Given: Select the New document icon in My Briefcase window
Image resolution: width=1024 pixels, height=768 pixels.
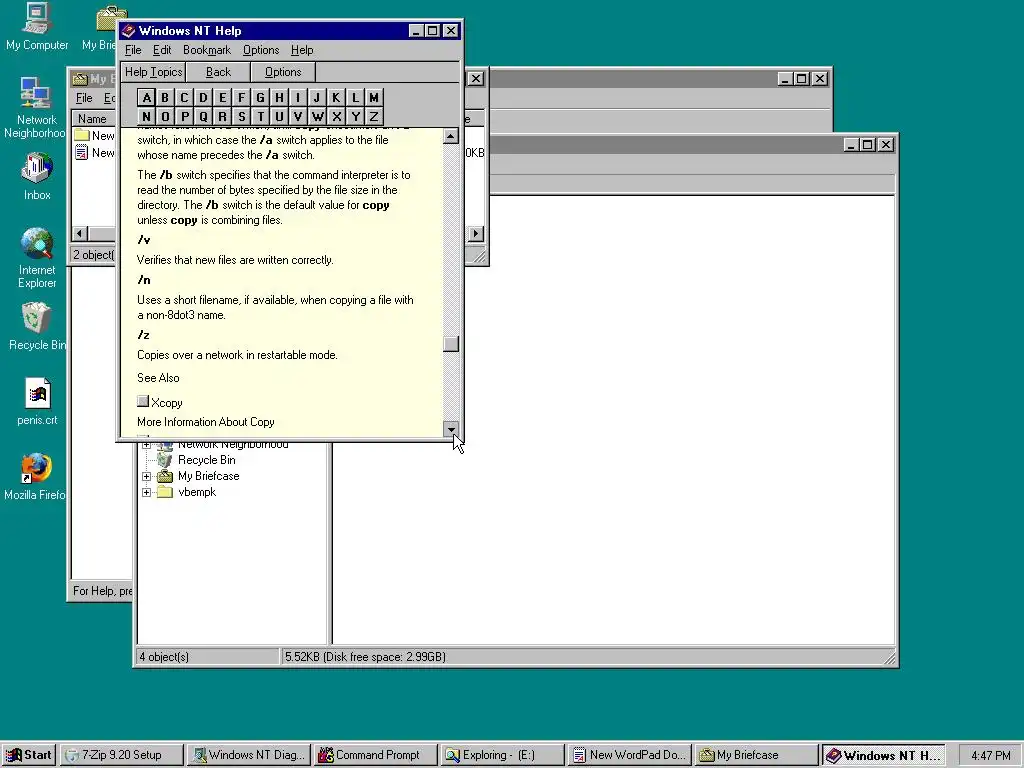Looking at the screenshot, I should pyautogui.click(x=81, y=152).
